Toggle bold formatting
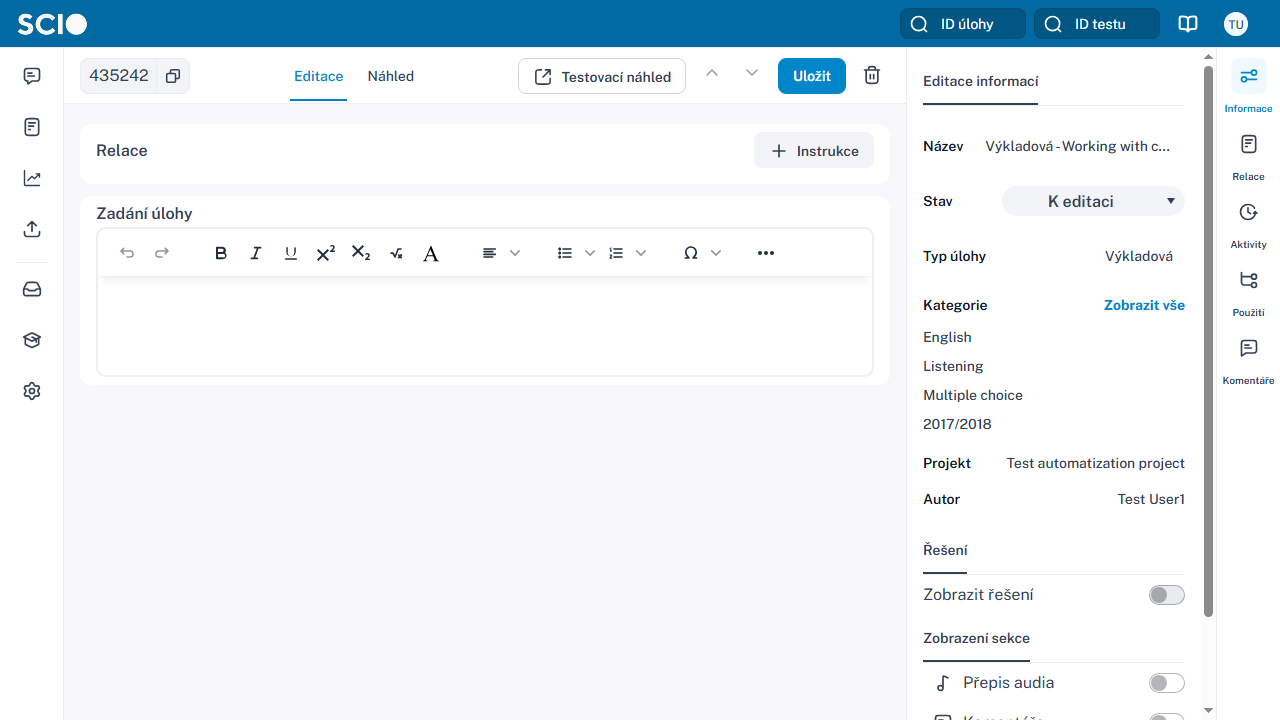 coord(221,253)
